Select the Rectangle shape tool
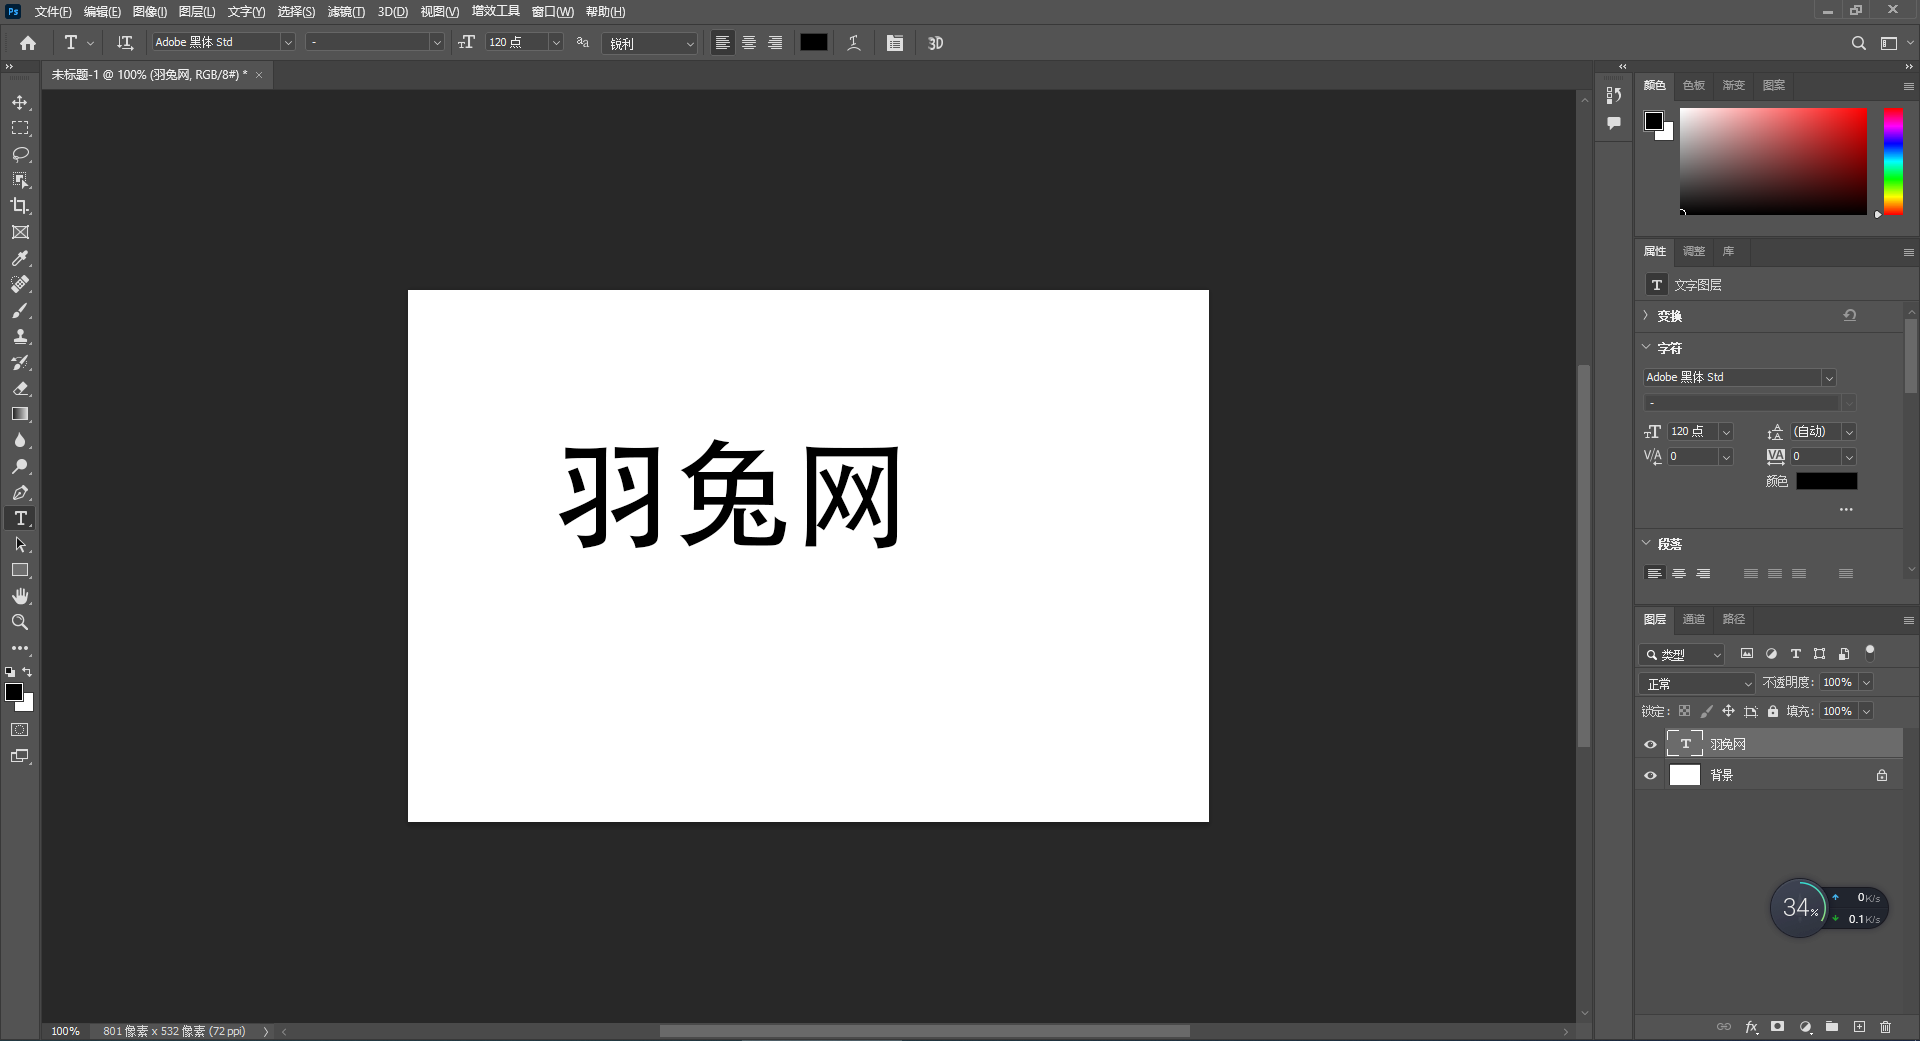This screenshot has height=1041, width=1920. pos(20,570)
